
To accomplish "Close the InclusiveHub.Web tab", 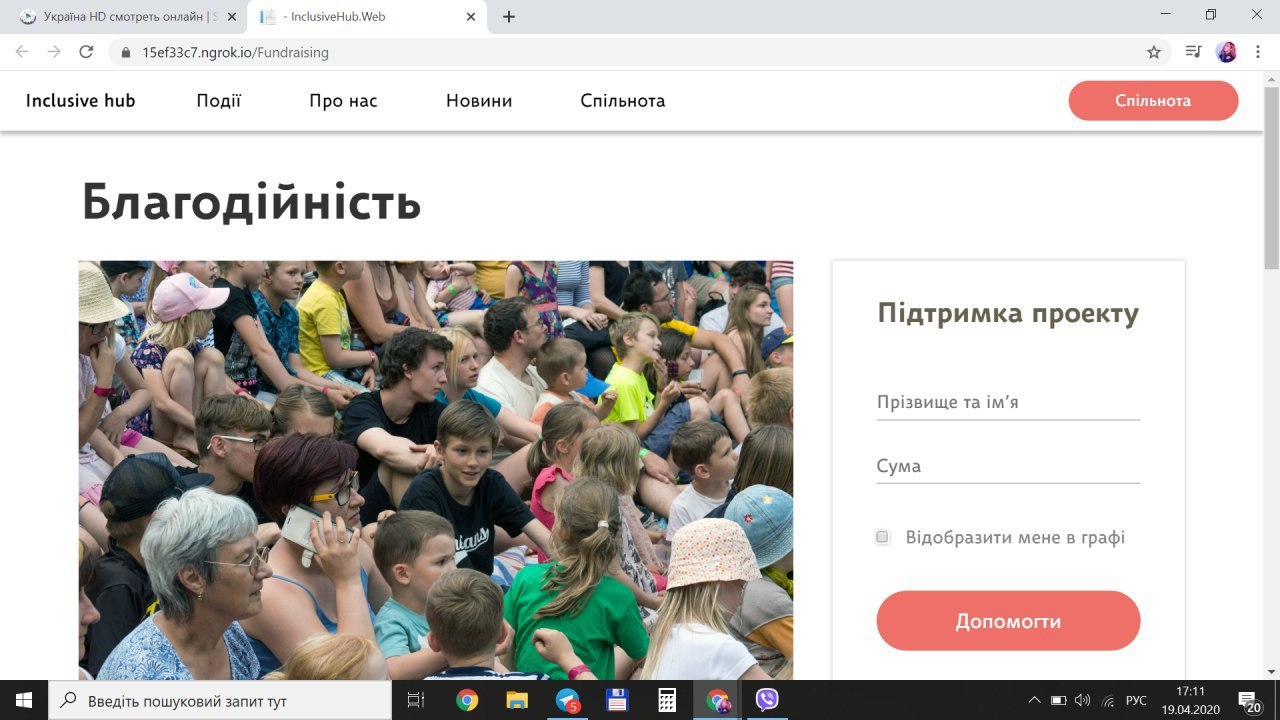I will point(473,17).
